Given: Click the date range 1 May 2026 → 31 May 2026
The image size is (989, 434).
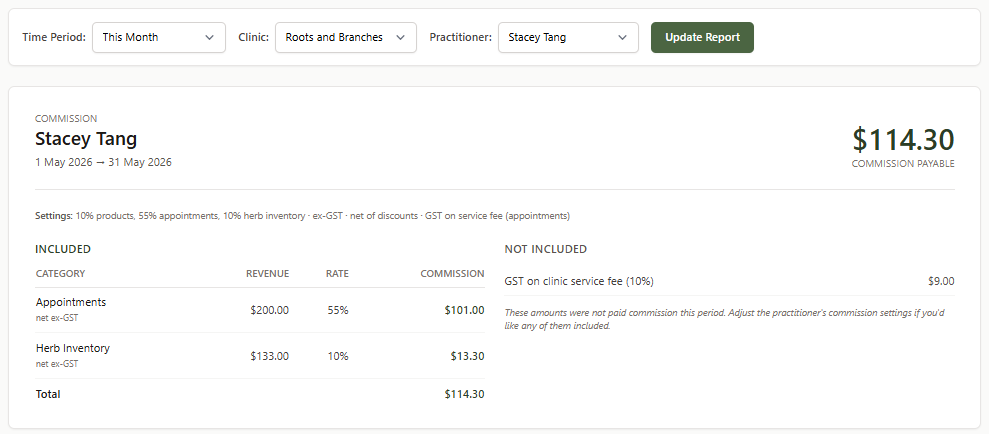Looking at the screenshot, I should (103, 162).
